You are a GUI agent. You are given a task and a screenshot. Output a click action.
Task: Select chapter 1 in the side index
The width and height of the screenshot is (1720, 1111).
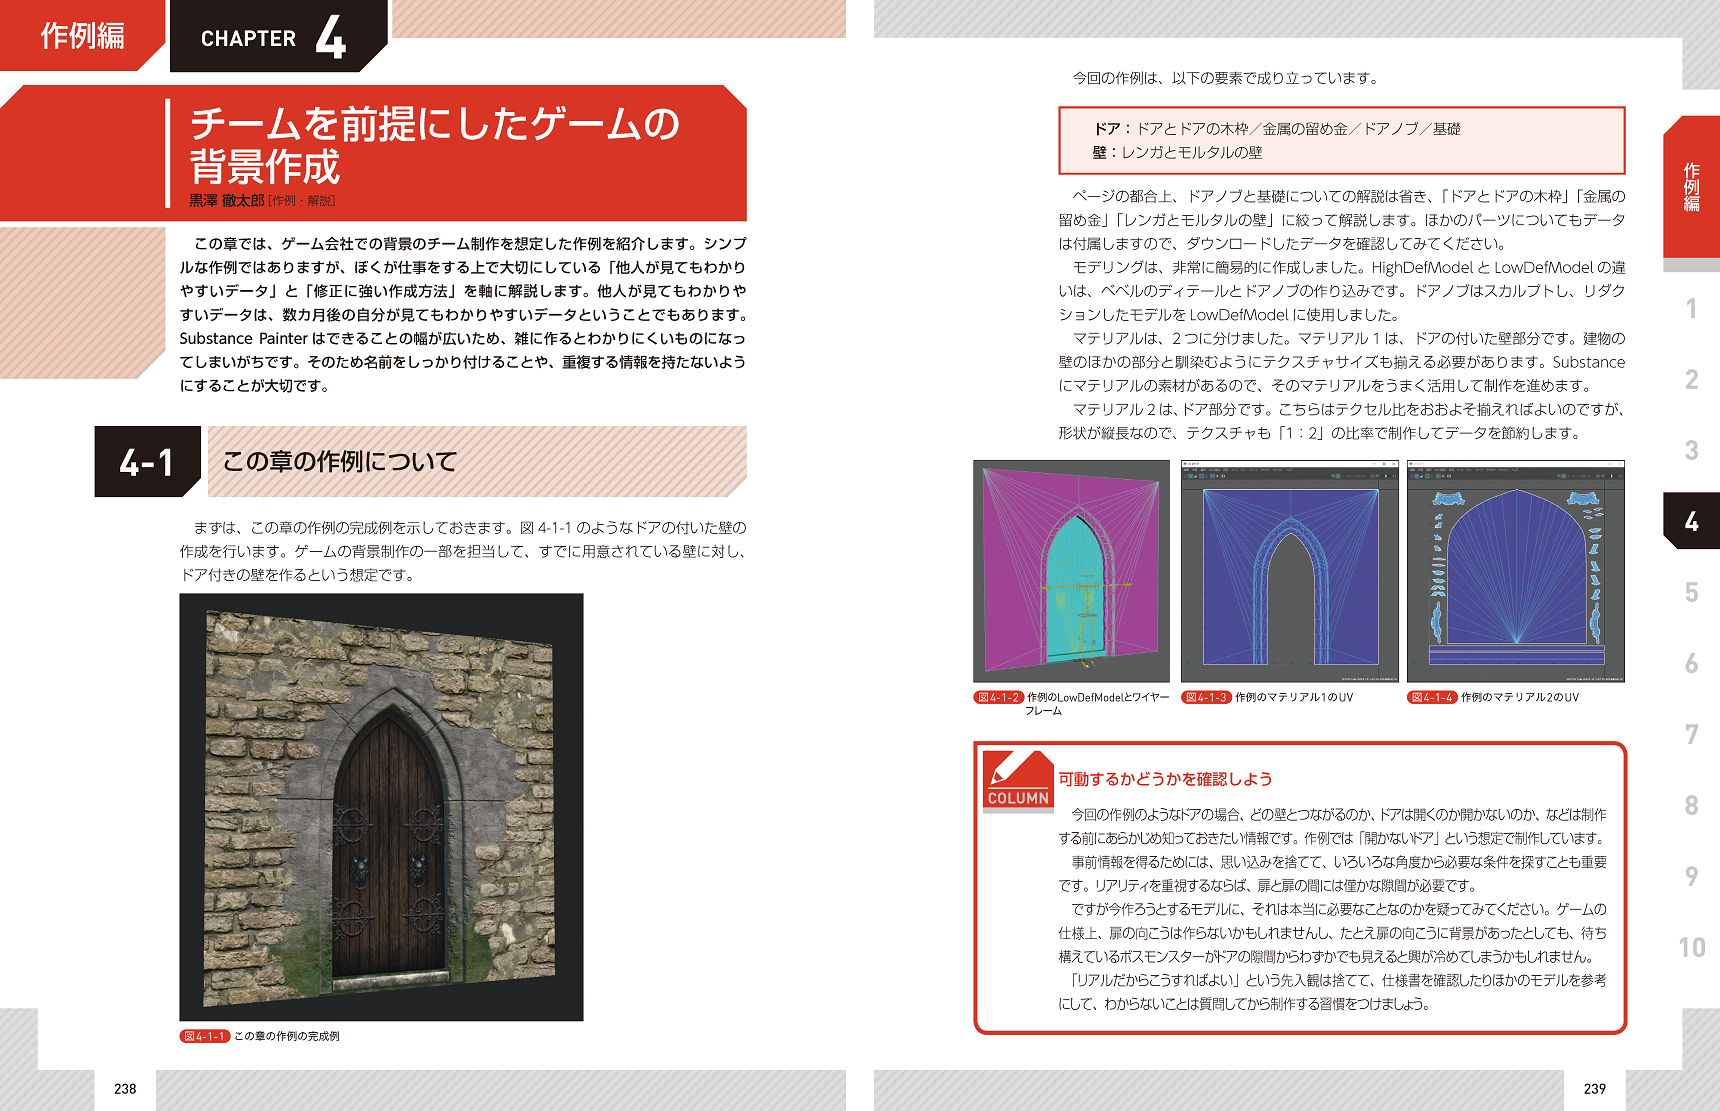pyautogui.click(x=1691, y=309)
